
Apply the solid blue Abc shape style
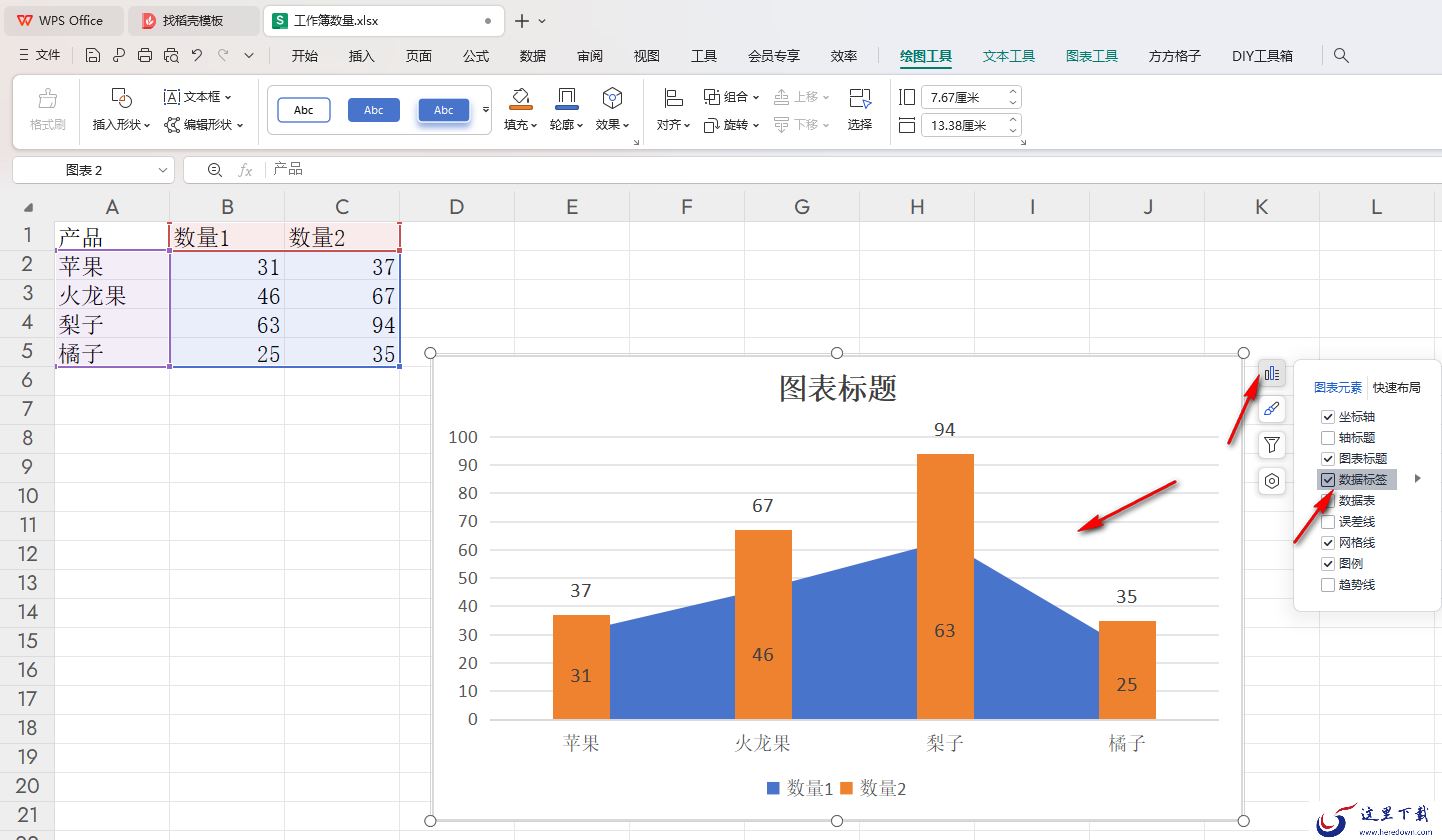coord(374,110)
